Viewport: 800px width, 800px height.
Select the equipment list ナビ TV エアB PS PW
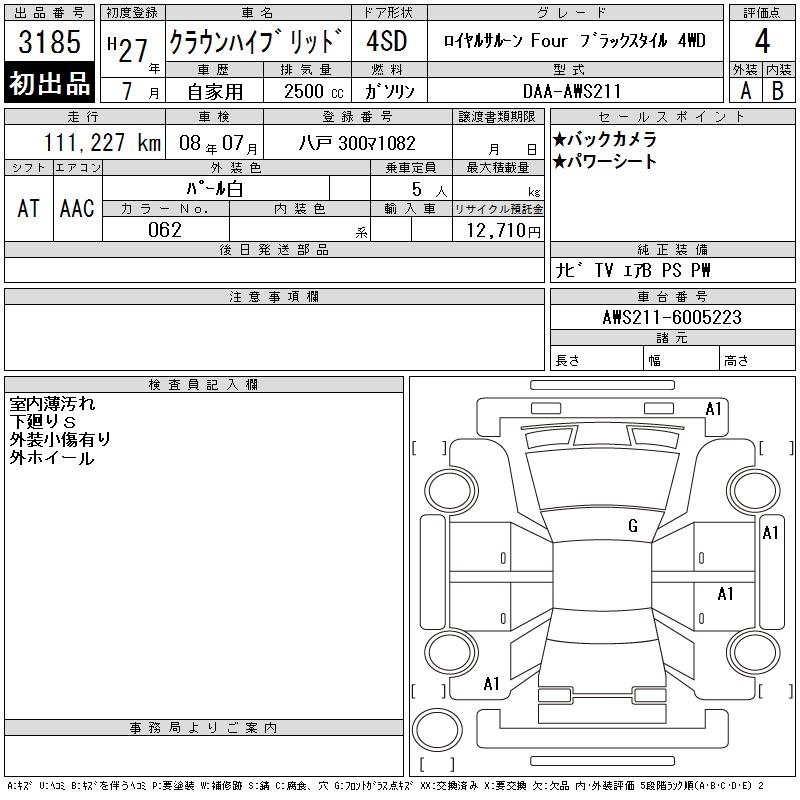(633, 270)
